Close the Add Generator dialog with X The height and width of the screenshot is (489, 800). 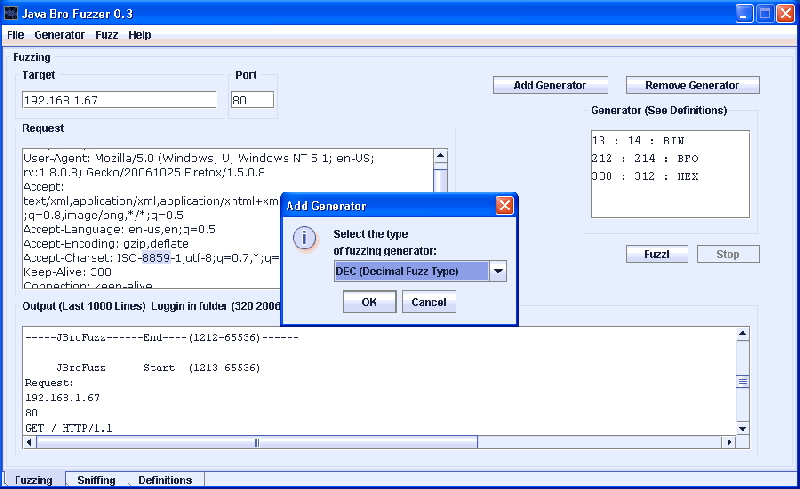[x=505, y=205]
